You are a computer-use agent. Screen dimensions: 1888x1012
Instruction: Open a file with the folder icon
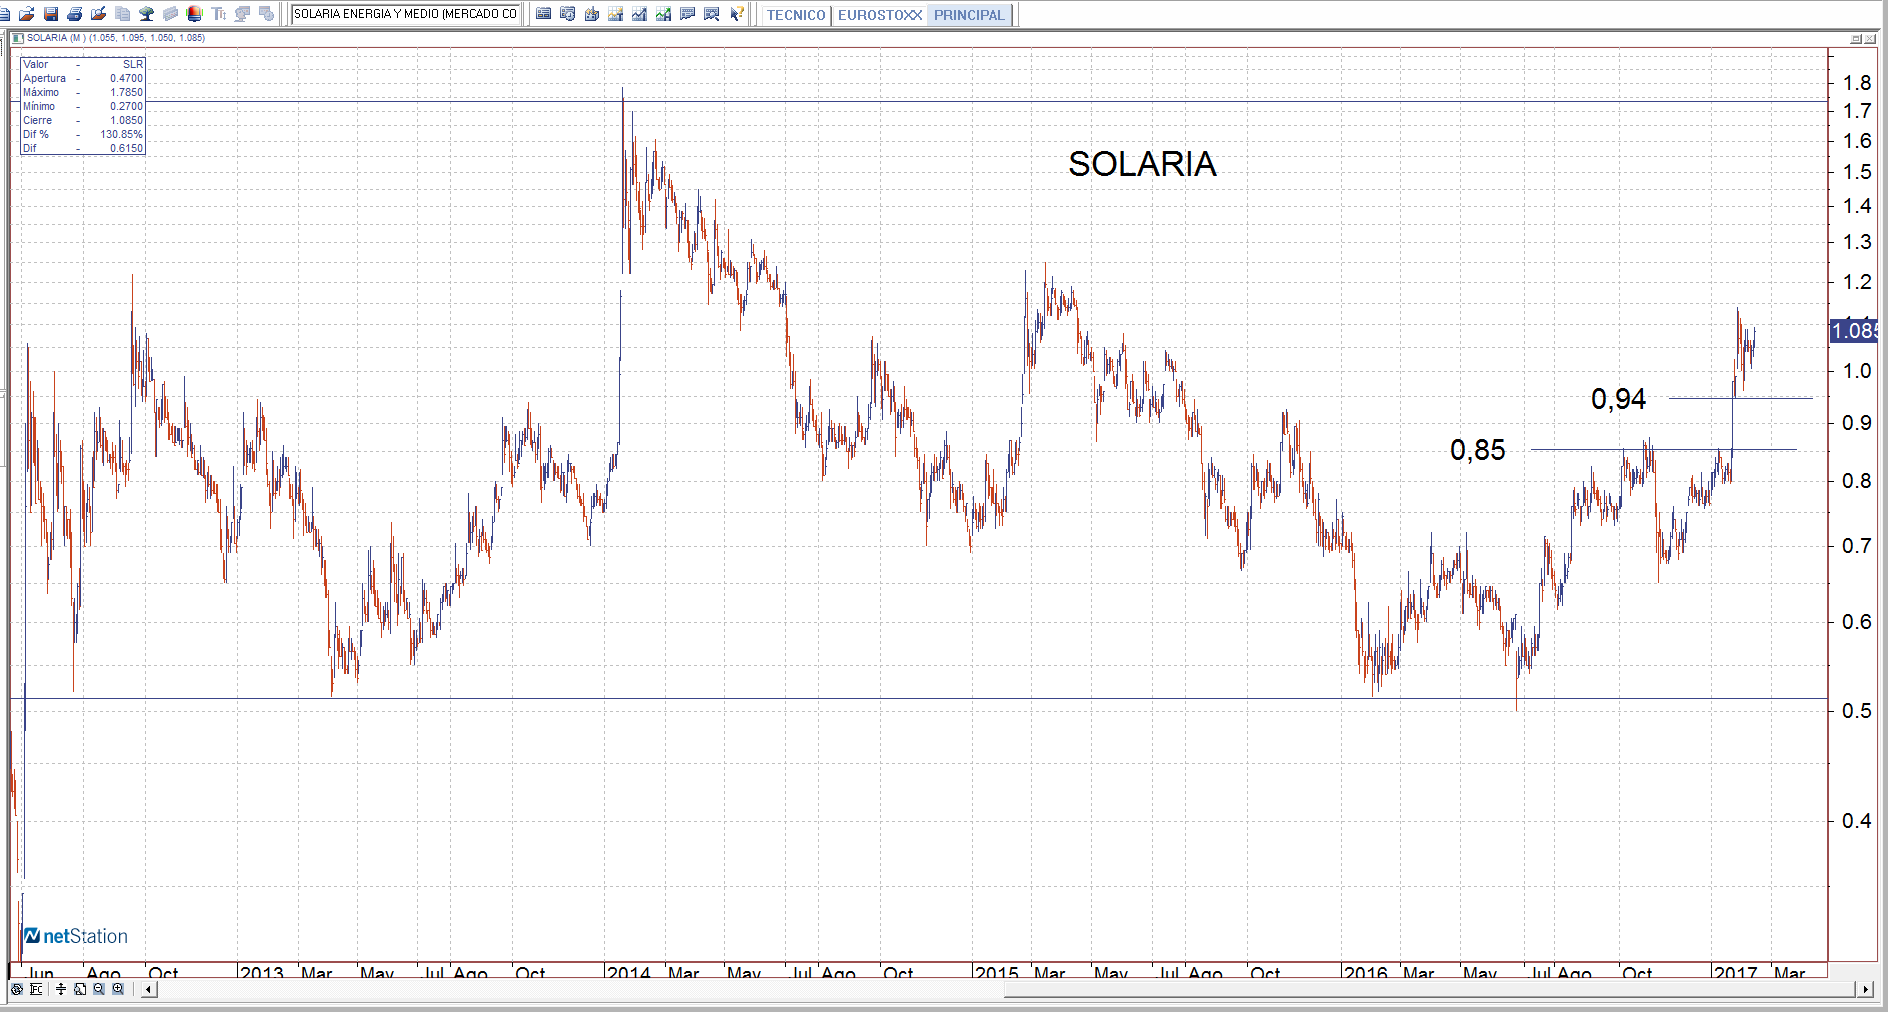(x=27, y=14)
